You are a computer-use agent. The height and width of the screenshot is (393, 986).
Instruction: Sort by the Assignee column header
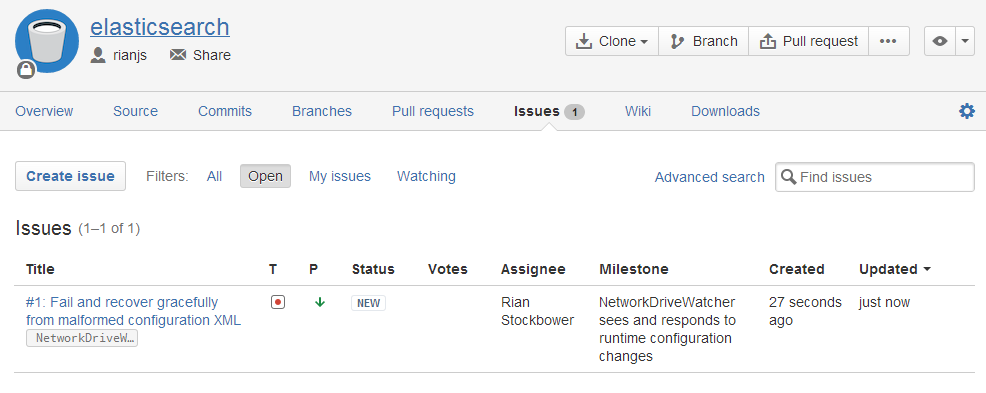pos(533,269)
